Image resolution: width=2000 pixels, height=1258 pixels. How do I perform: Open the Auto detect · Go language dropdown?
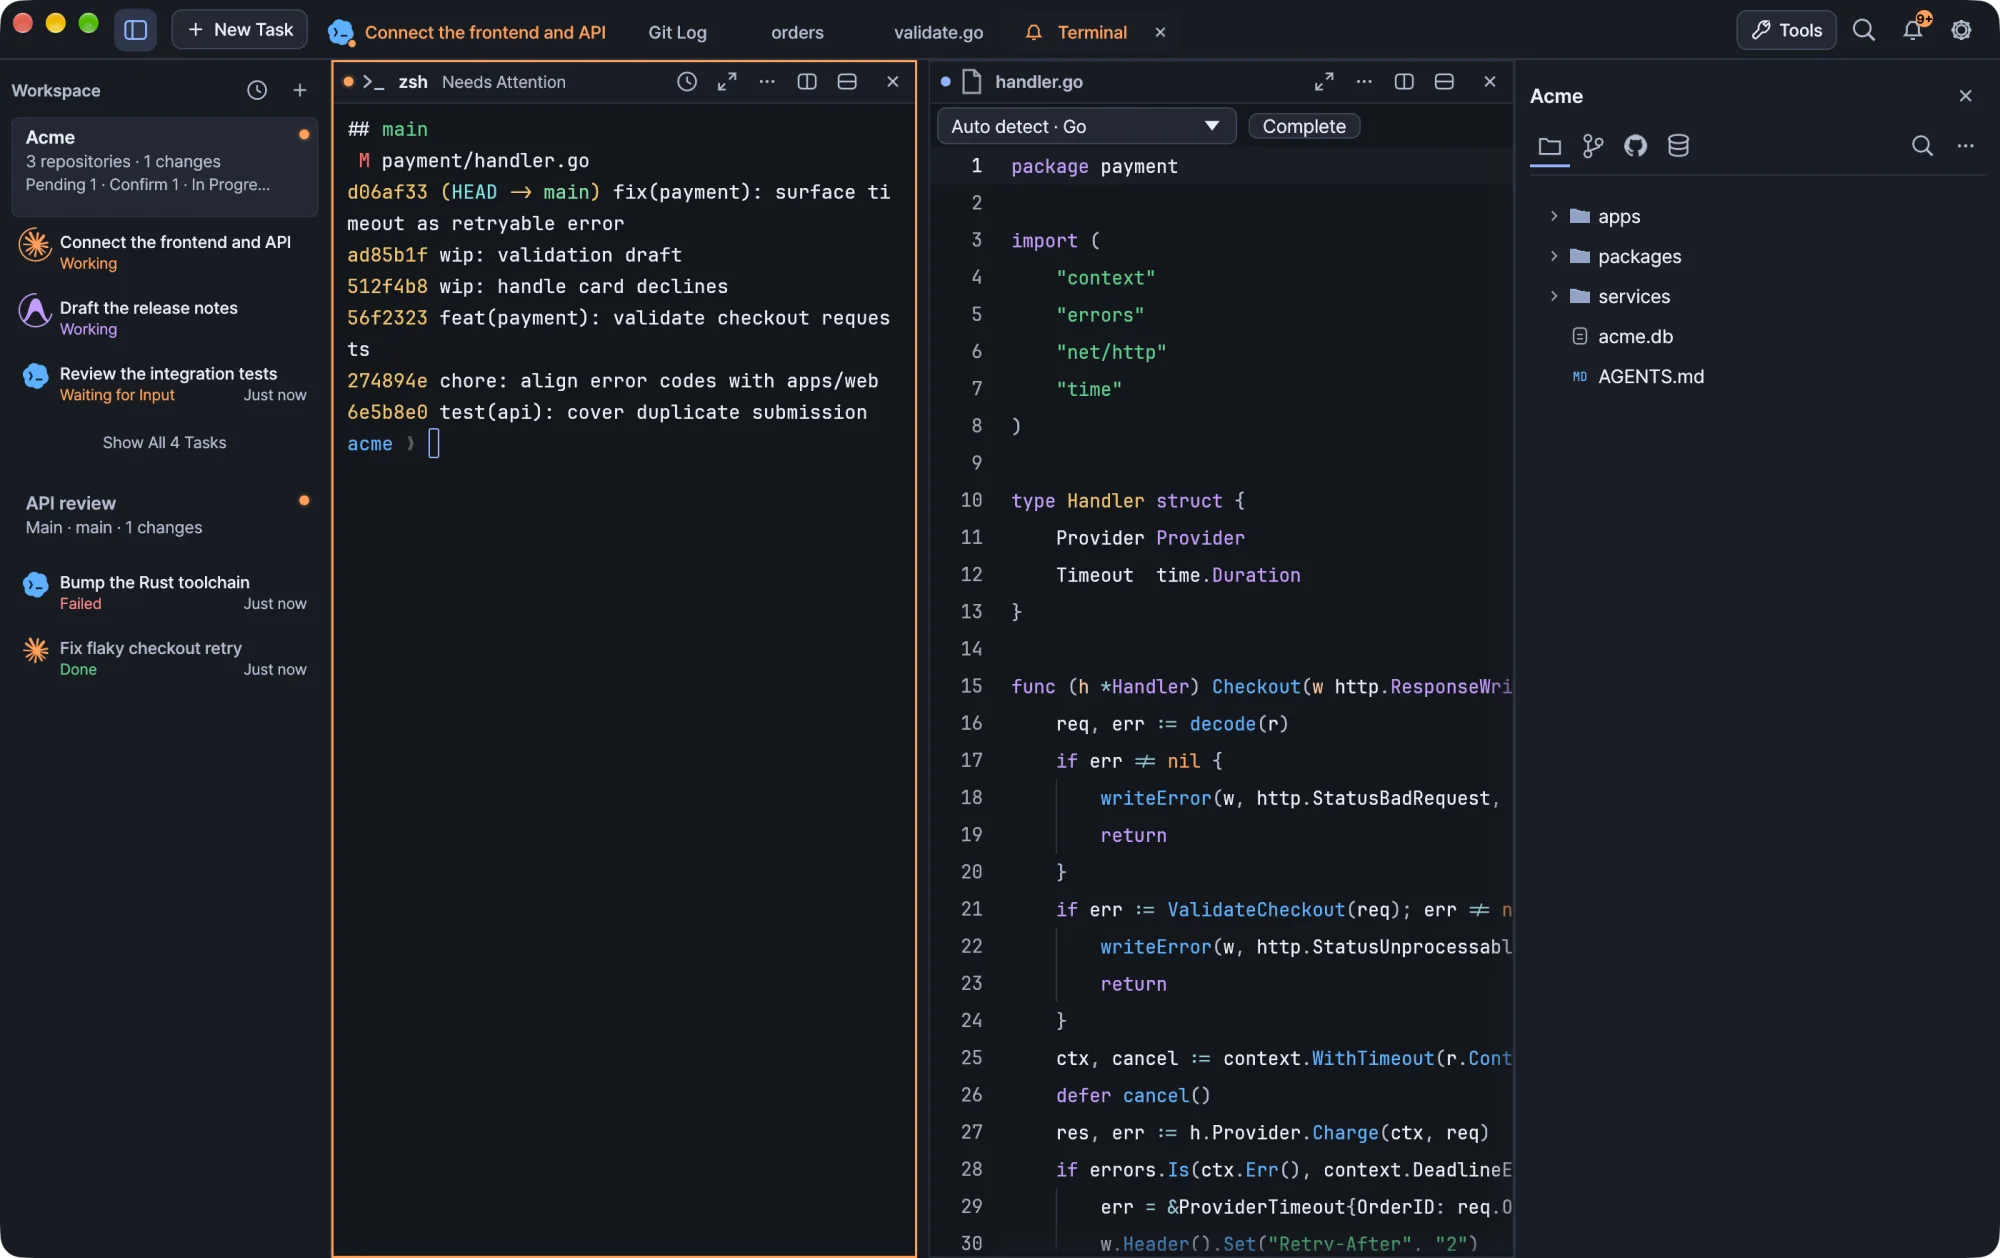pos(1086,126)
